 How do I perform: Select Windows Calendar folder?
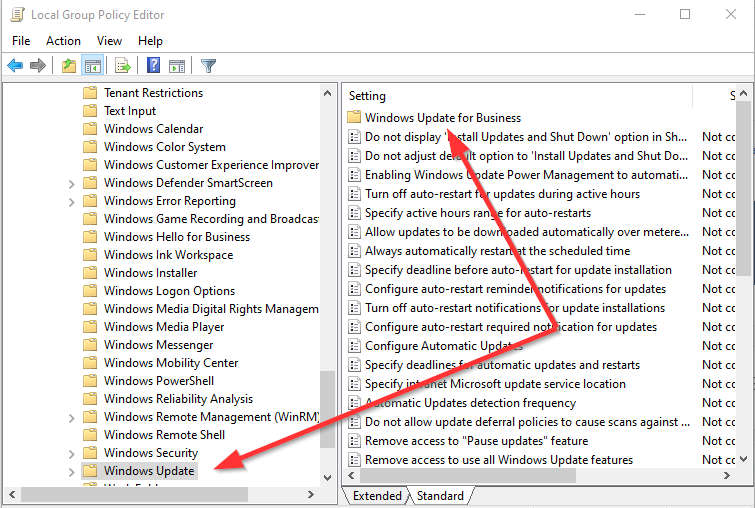point(153,129)
